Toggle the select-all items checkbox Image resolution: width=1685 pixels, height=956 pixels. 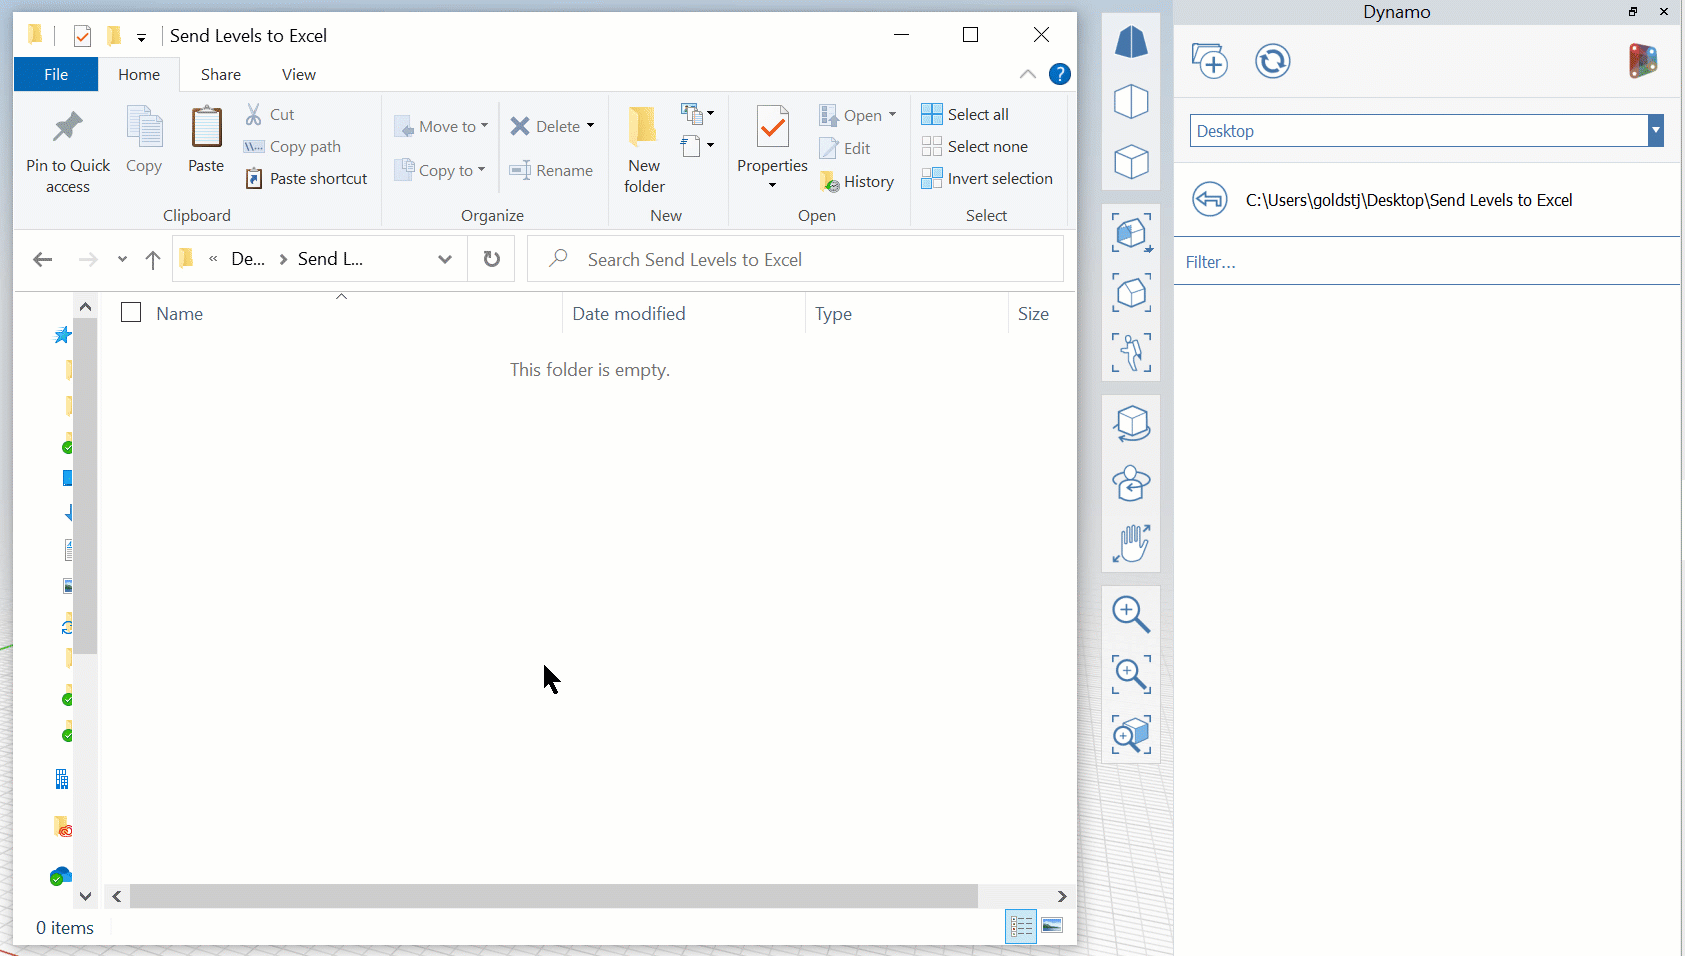click(131, 312)
